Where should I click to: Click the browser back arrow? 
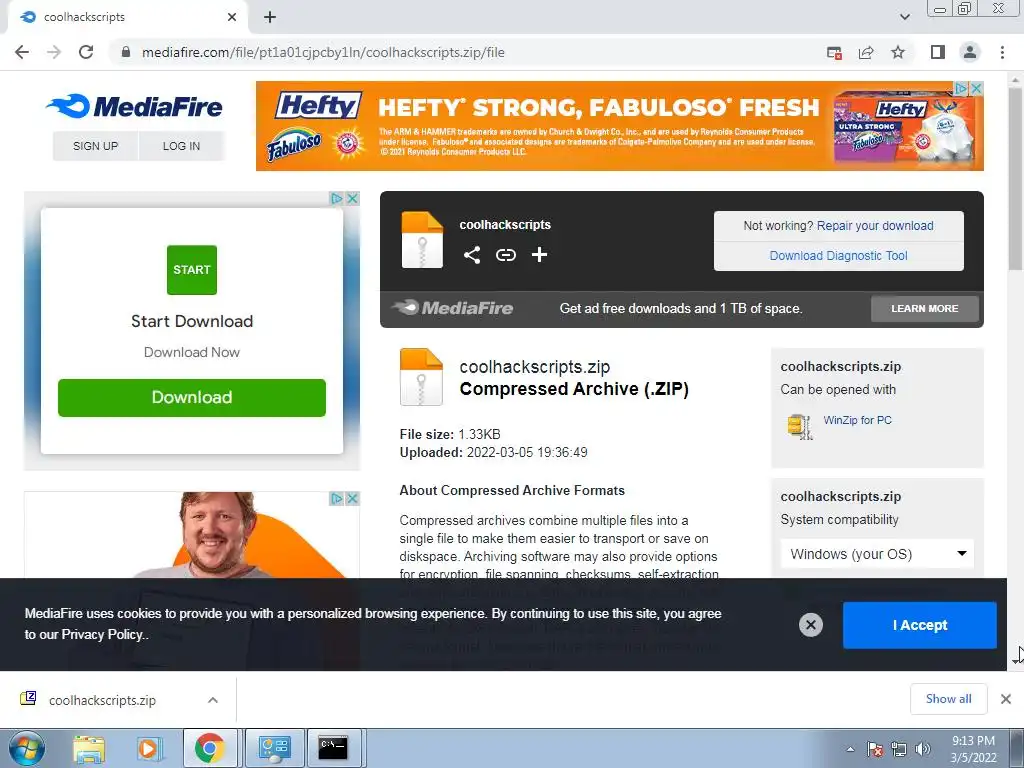pos(22,52)
